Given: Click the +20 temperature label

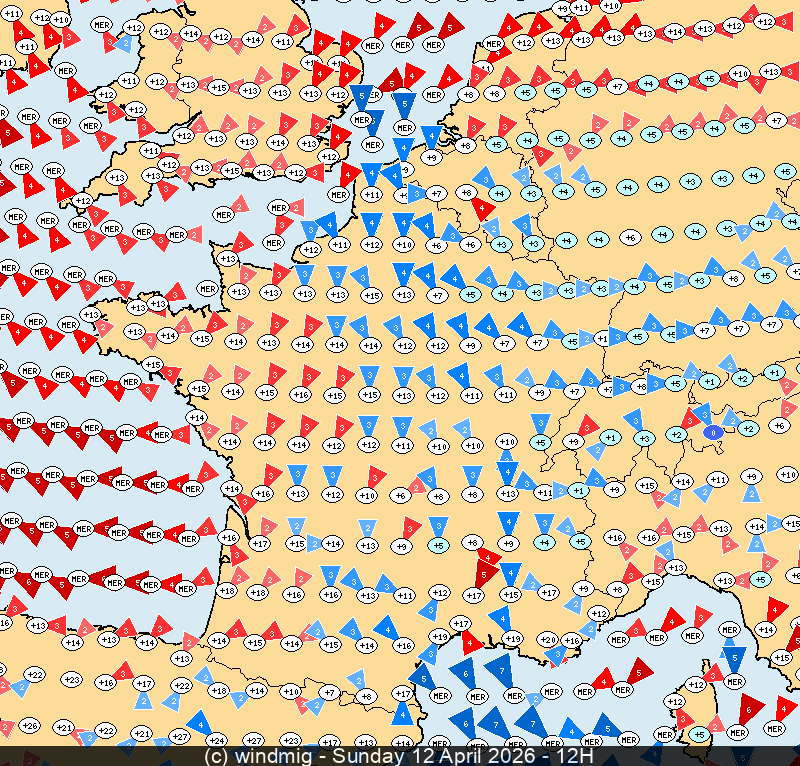Looking at the screenshot, I should click(547, 639).
